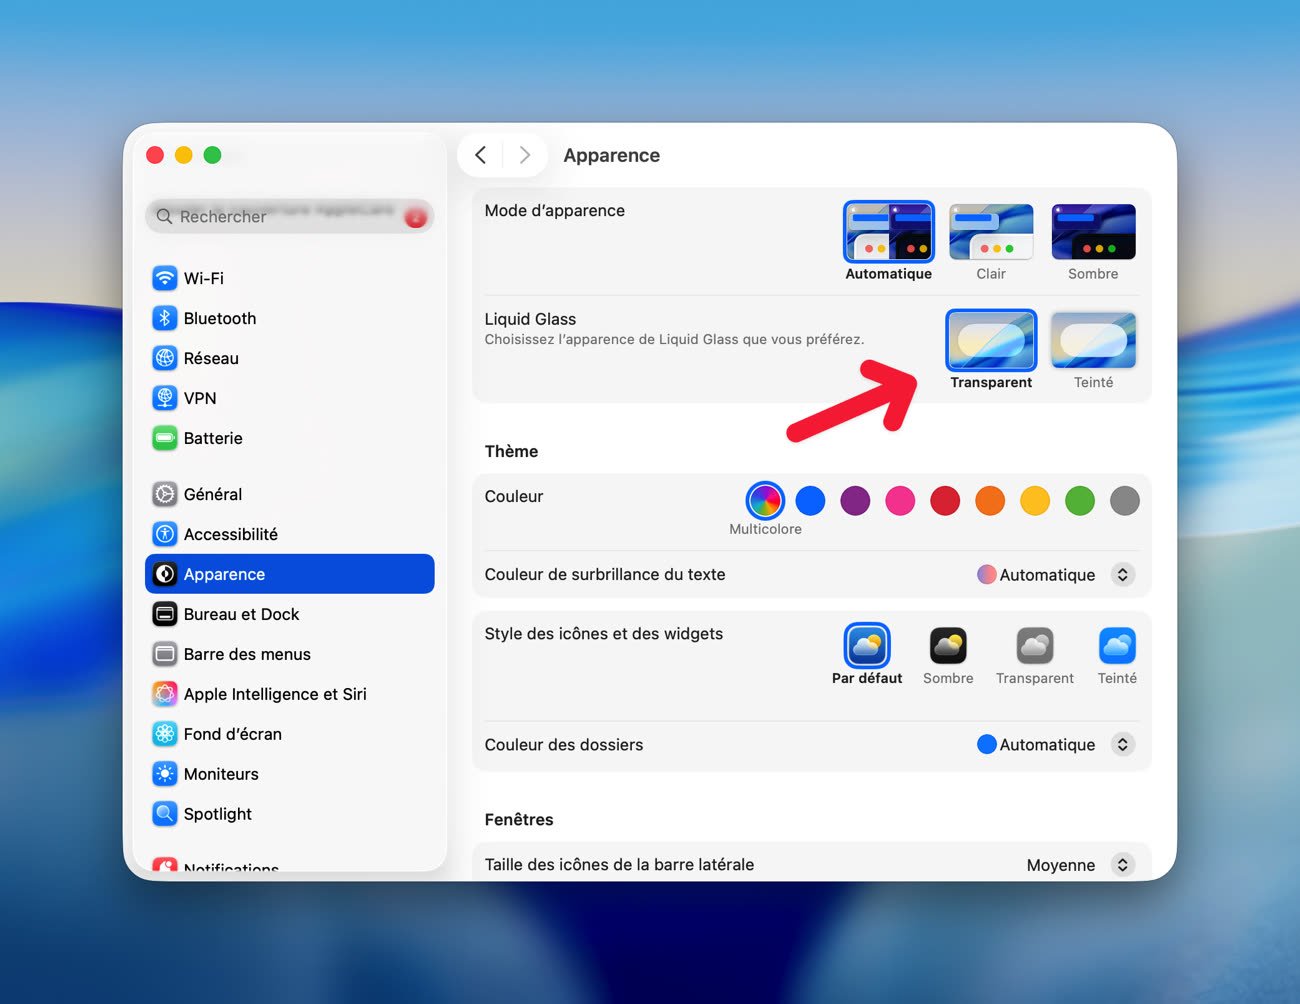
Task: Click the Accessibilité icon
Action: pos(165,534)
